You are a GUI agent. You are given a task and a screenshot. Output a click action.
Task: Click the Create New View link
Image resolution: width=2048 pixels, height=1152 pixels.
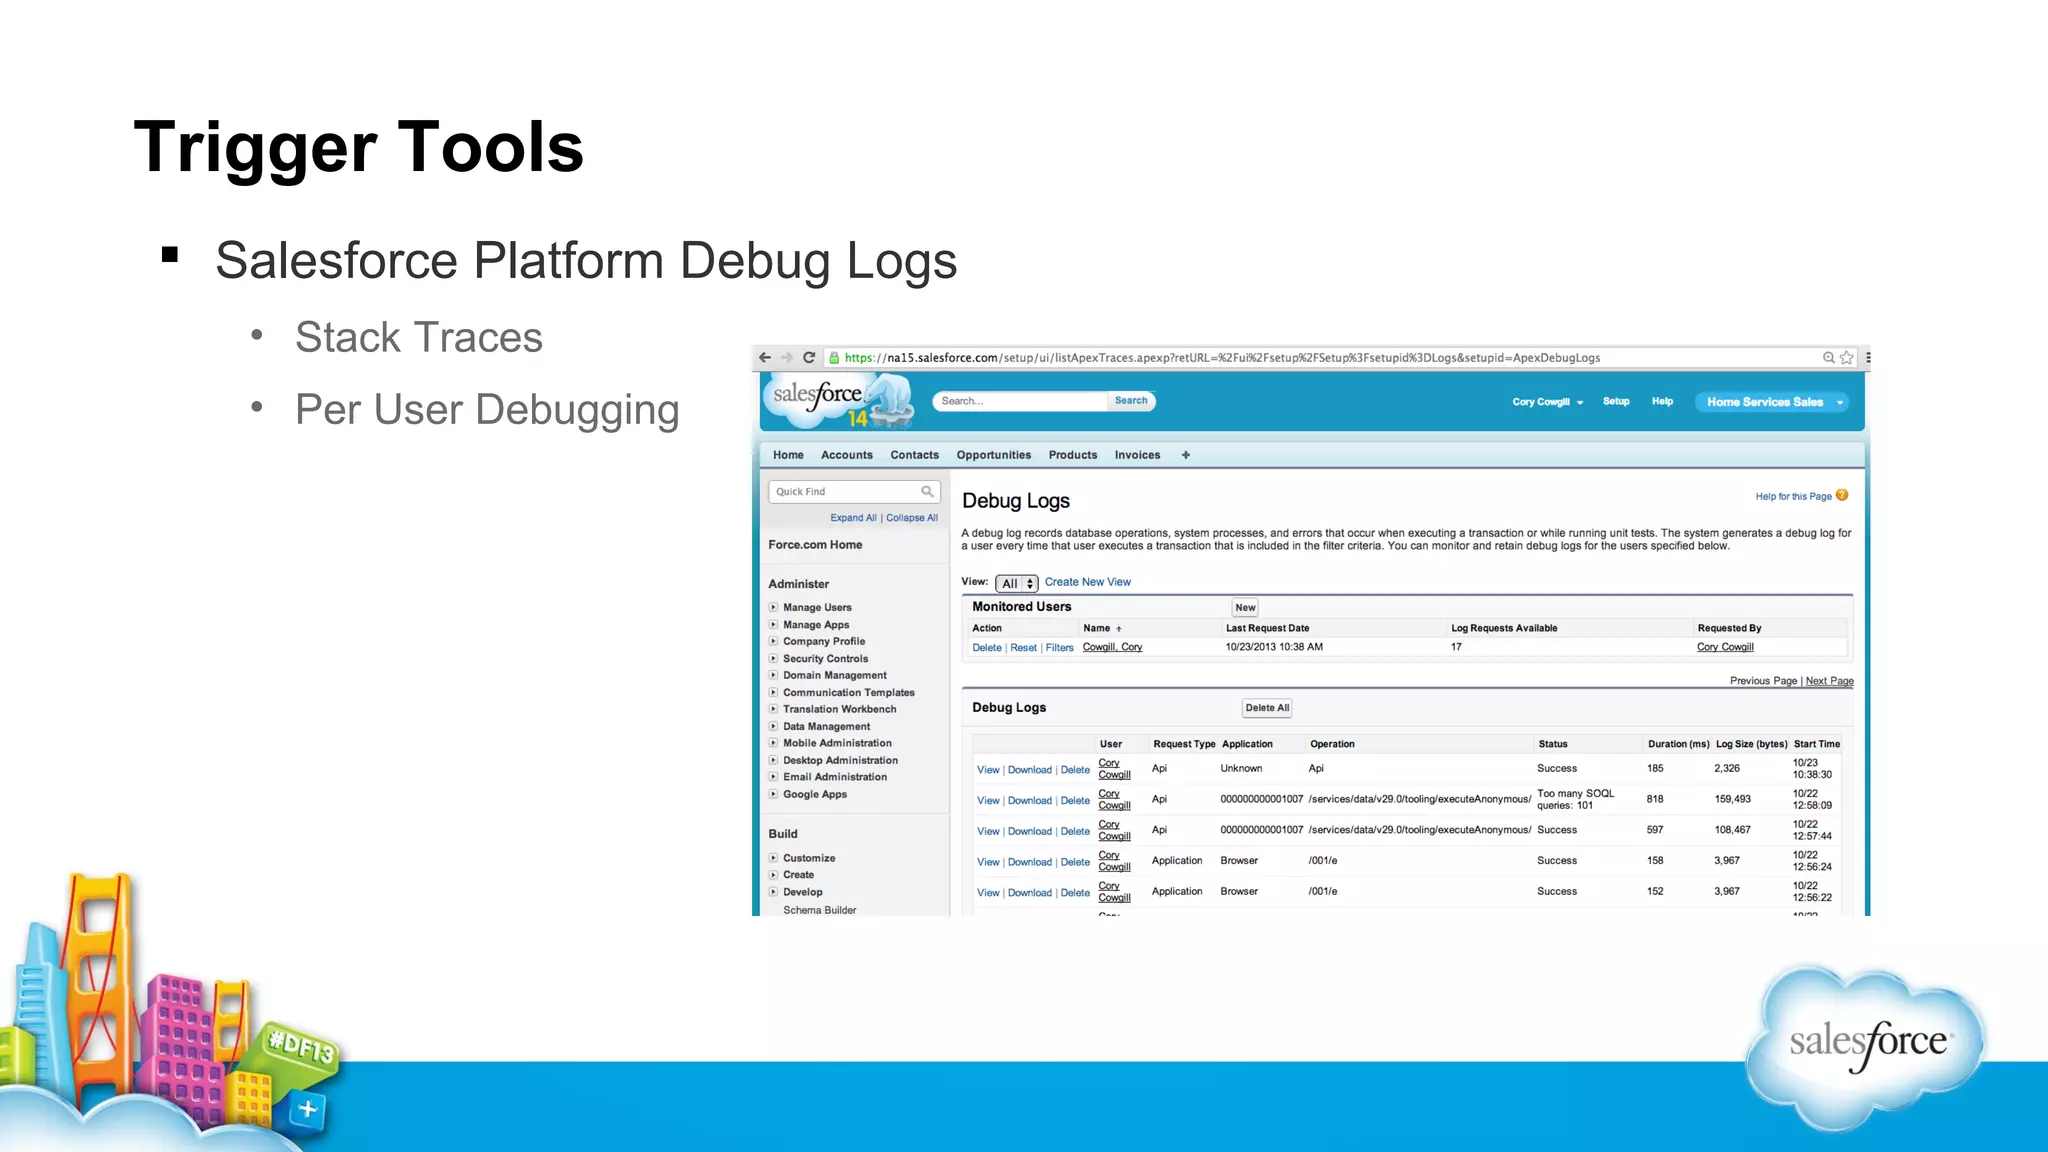[x=1087, y=582]
